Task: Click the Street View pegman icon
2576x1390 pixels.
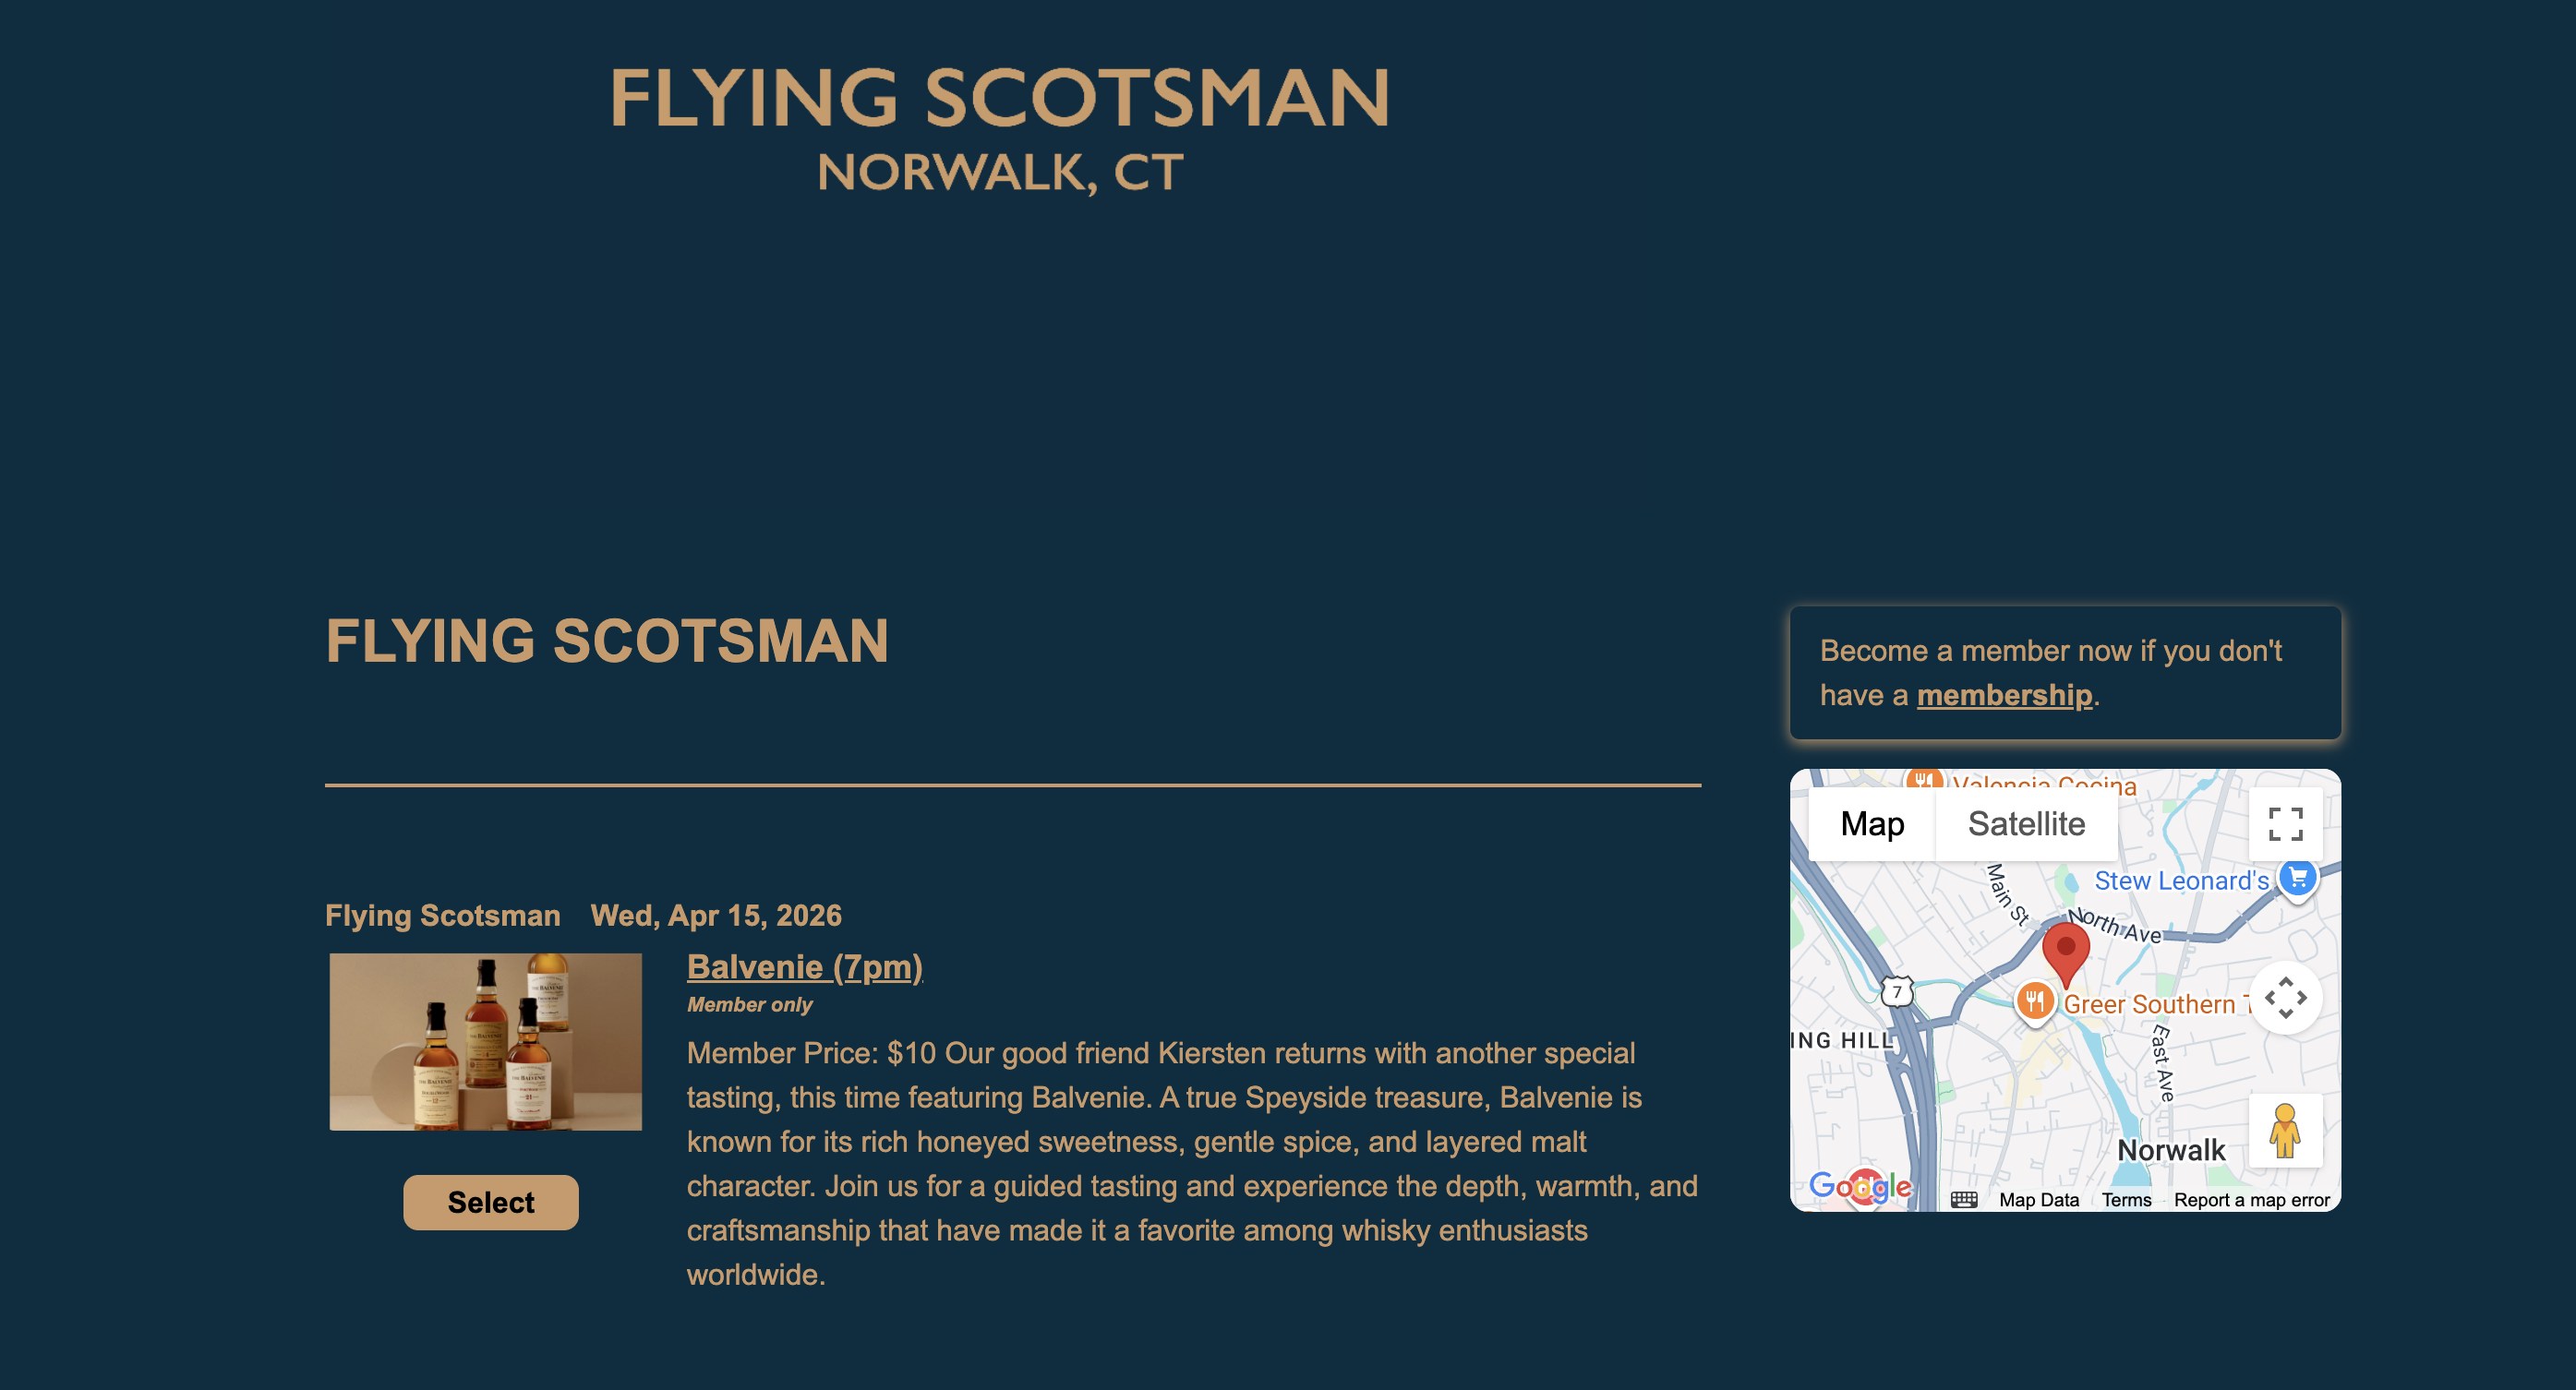Action: coord(2285,1130)
